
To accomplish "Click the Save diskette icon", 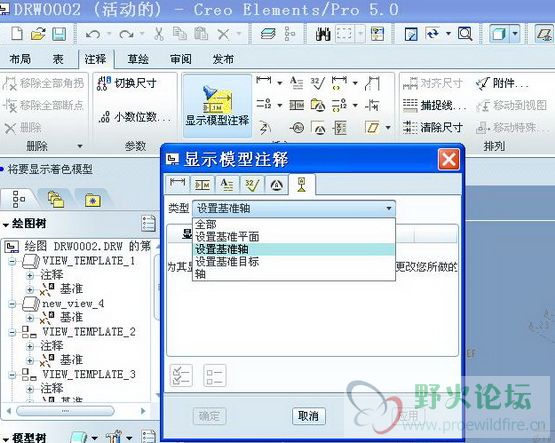I will tap(59, 34).
